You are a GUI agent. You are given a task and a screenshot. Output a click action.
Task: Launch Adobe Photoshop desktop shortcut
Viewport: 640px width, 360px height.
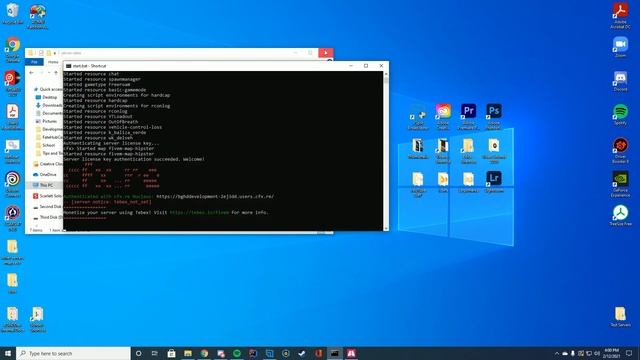pos(493,116)
